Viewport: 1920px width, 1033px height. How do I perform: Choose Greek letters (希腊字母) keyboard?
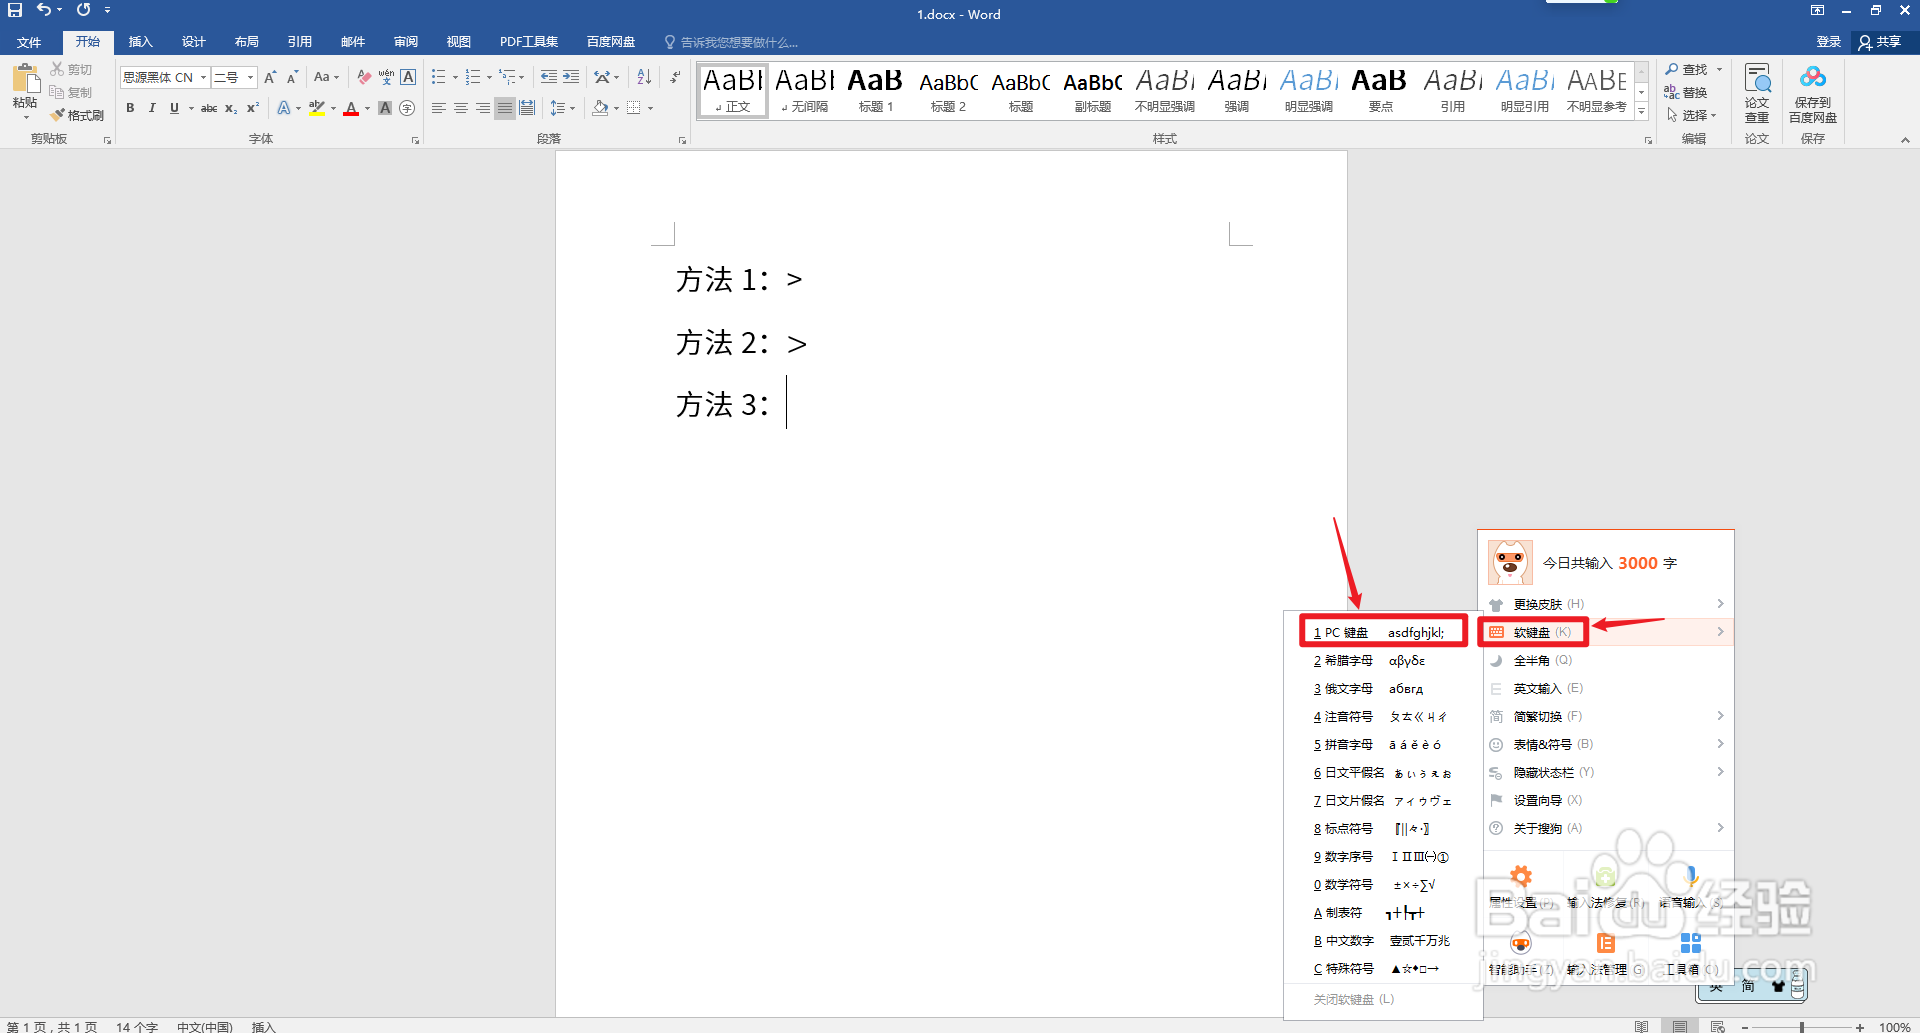click(x=1382, y=660)
